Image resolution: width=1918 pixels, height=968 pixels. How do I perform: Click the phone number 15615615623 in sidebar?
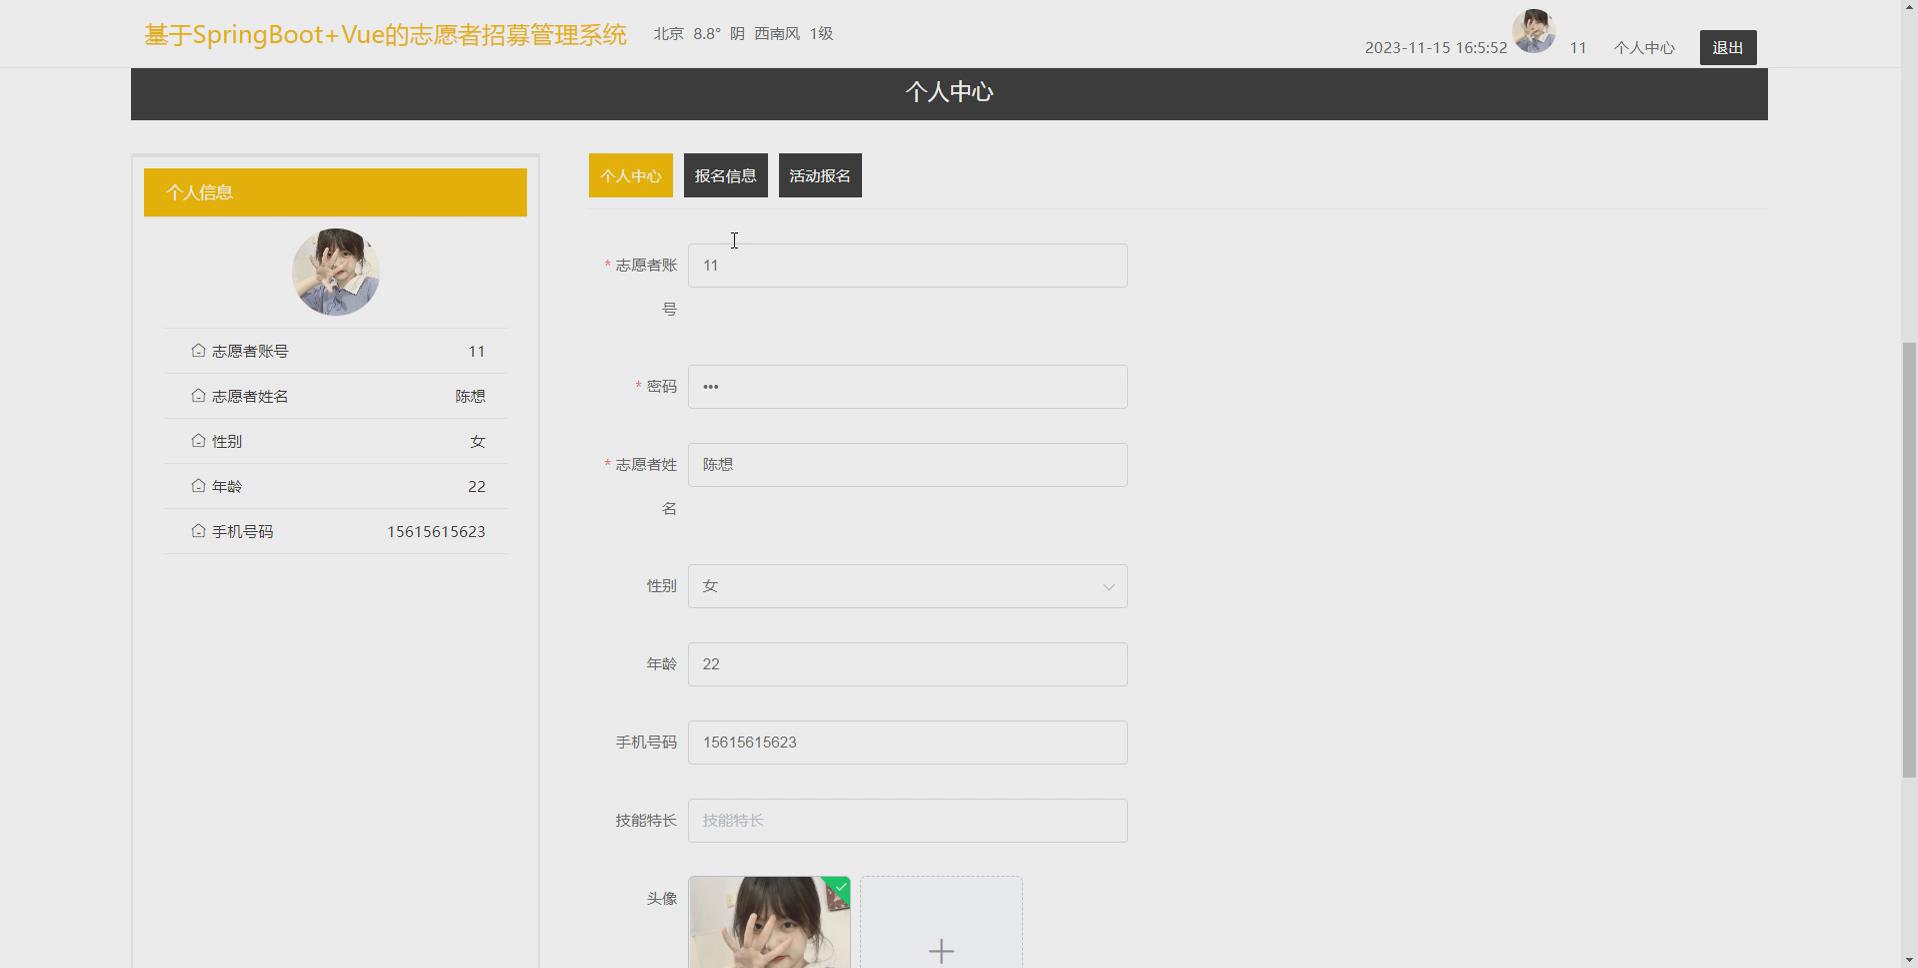coord(436,531)
